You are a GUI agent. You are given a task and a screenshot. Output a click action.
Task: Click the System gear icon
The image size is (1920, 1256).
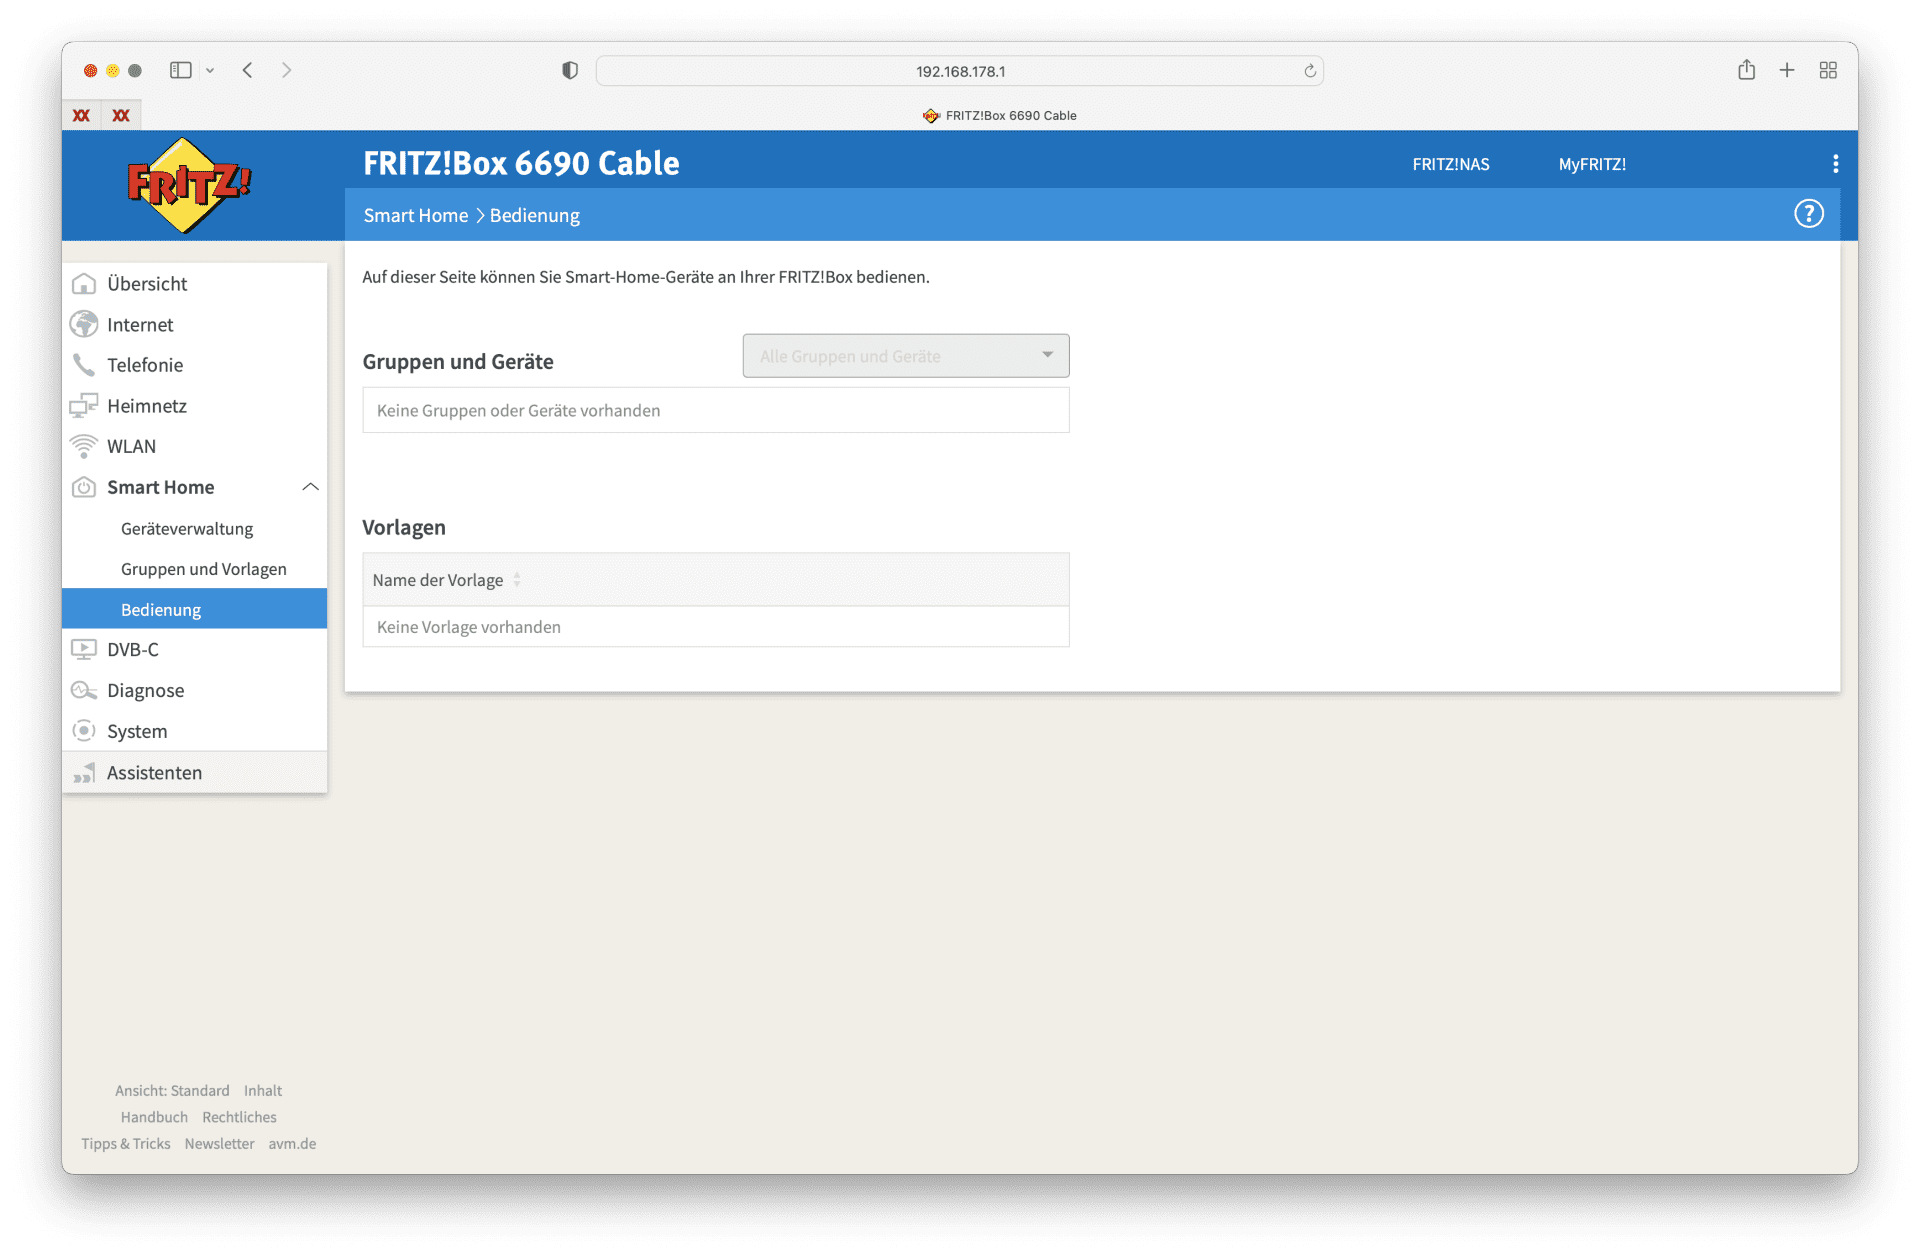click(x=84, y=731)
